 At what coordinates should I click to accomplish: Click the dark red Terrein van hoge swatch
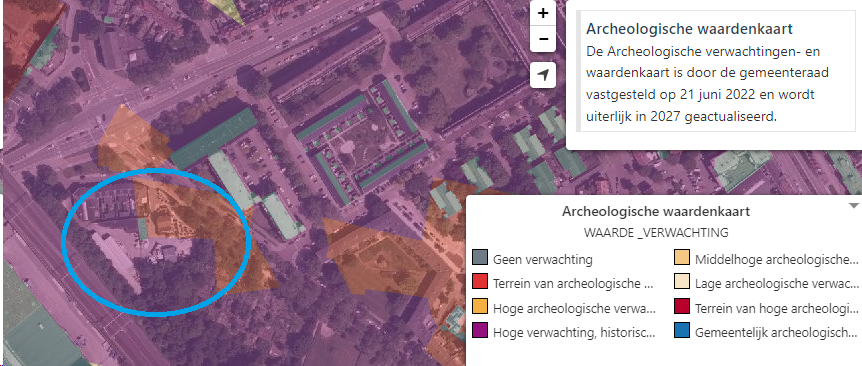pos(682,307)
